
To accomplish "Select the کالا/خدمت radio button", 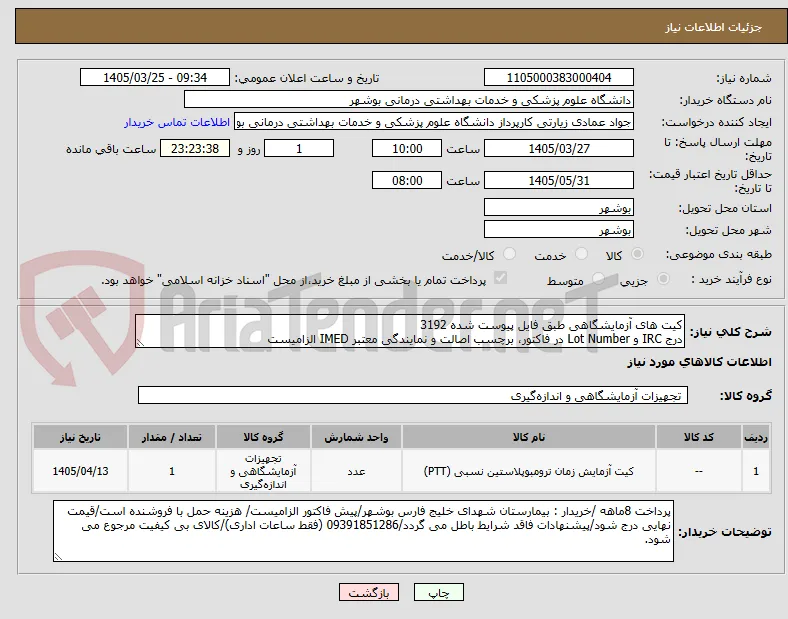I will pos(510,254).
